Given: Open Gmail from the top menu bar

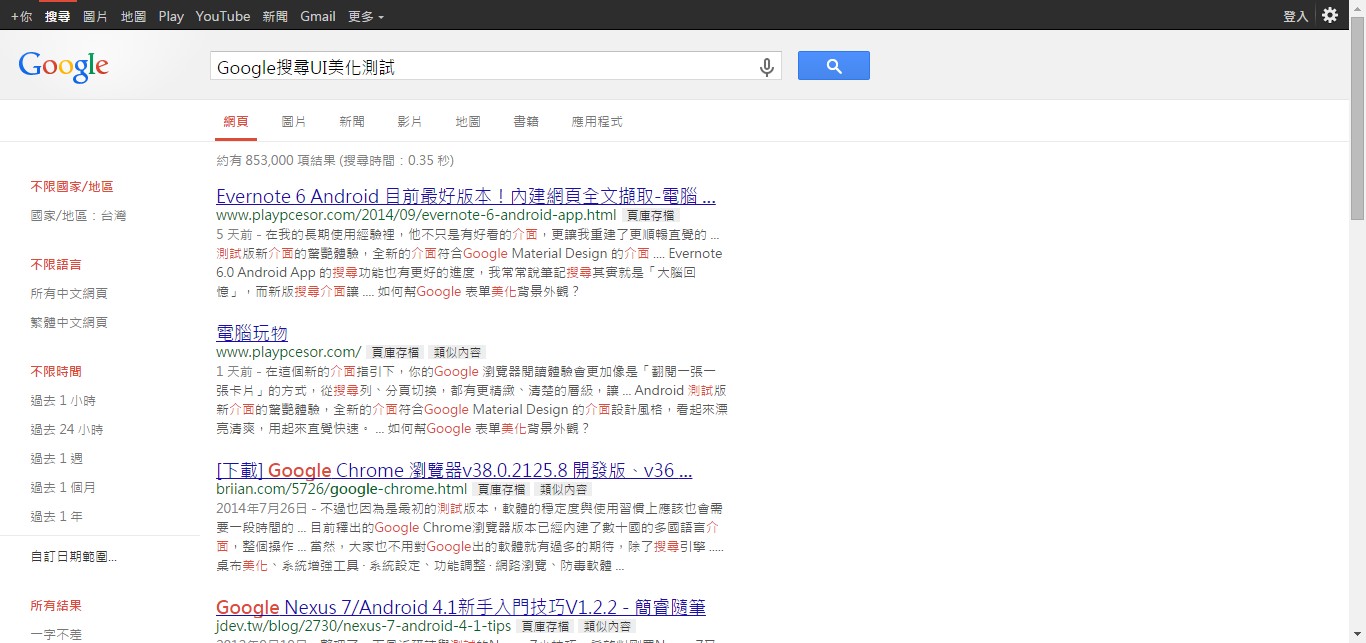Looking at the screenshot, I should 317,16.
